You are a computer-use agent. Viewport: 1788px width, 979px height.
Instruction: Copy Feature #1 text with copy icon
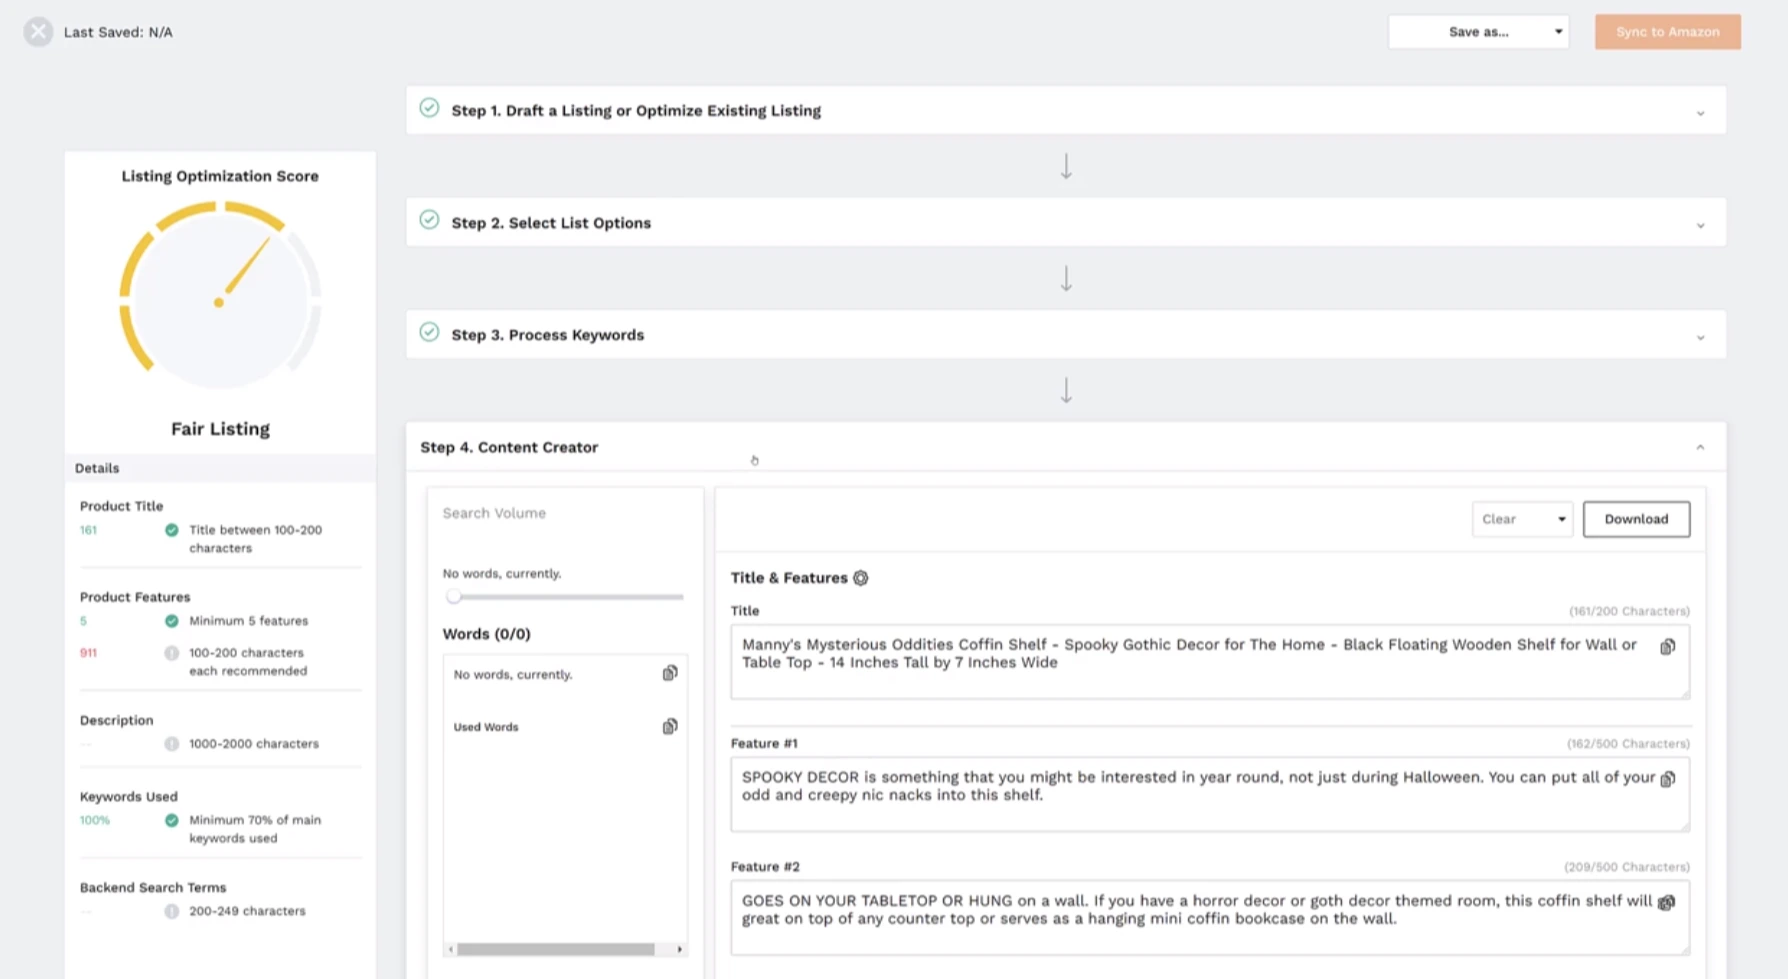click(x=1667, y=779)
